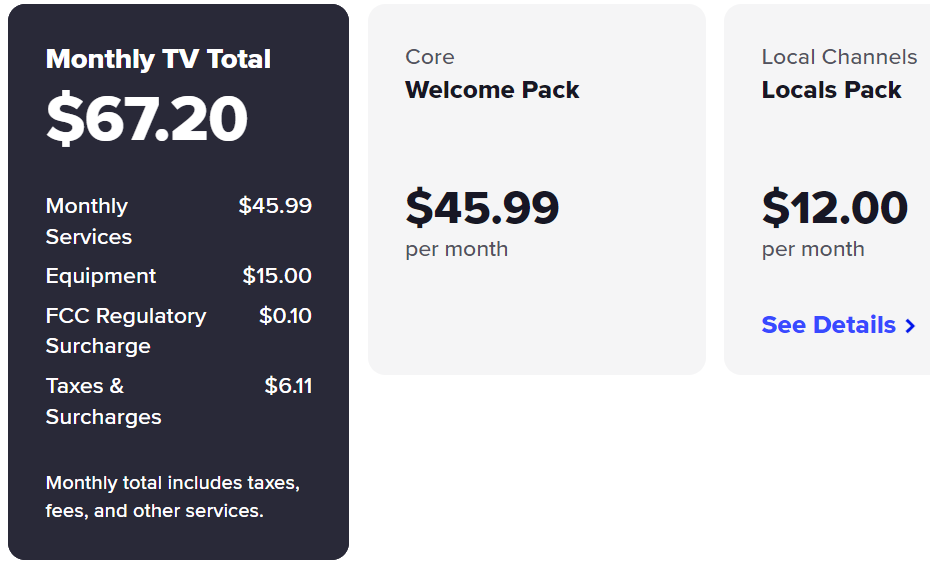Click the $45.99 Monthly Services amount
The width and height of the screenshot is (930, 569).
(x=275, y=206)
